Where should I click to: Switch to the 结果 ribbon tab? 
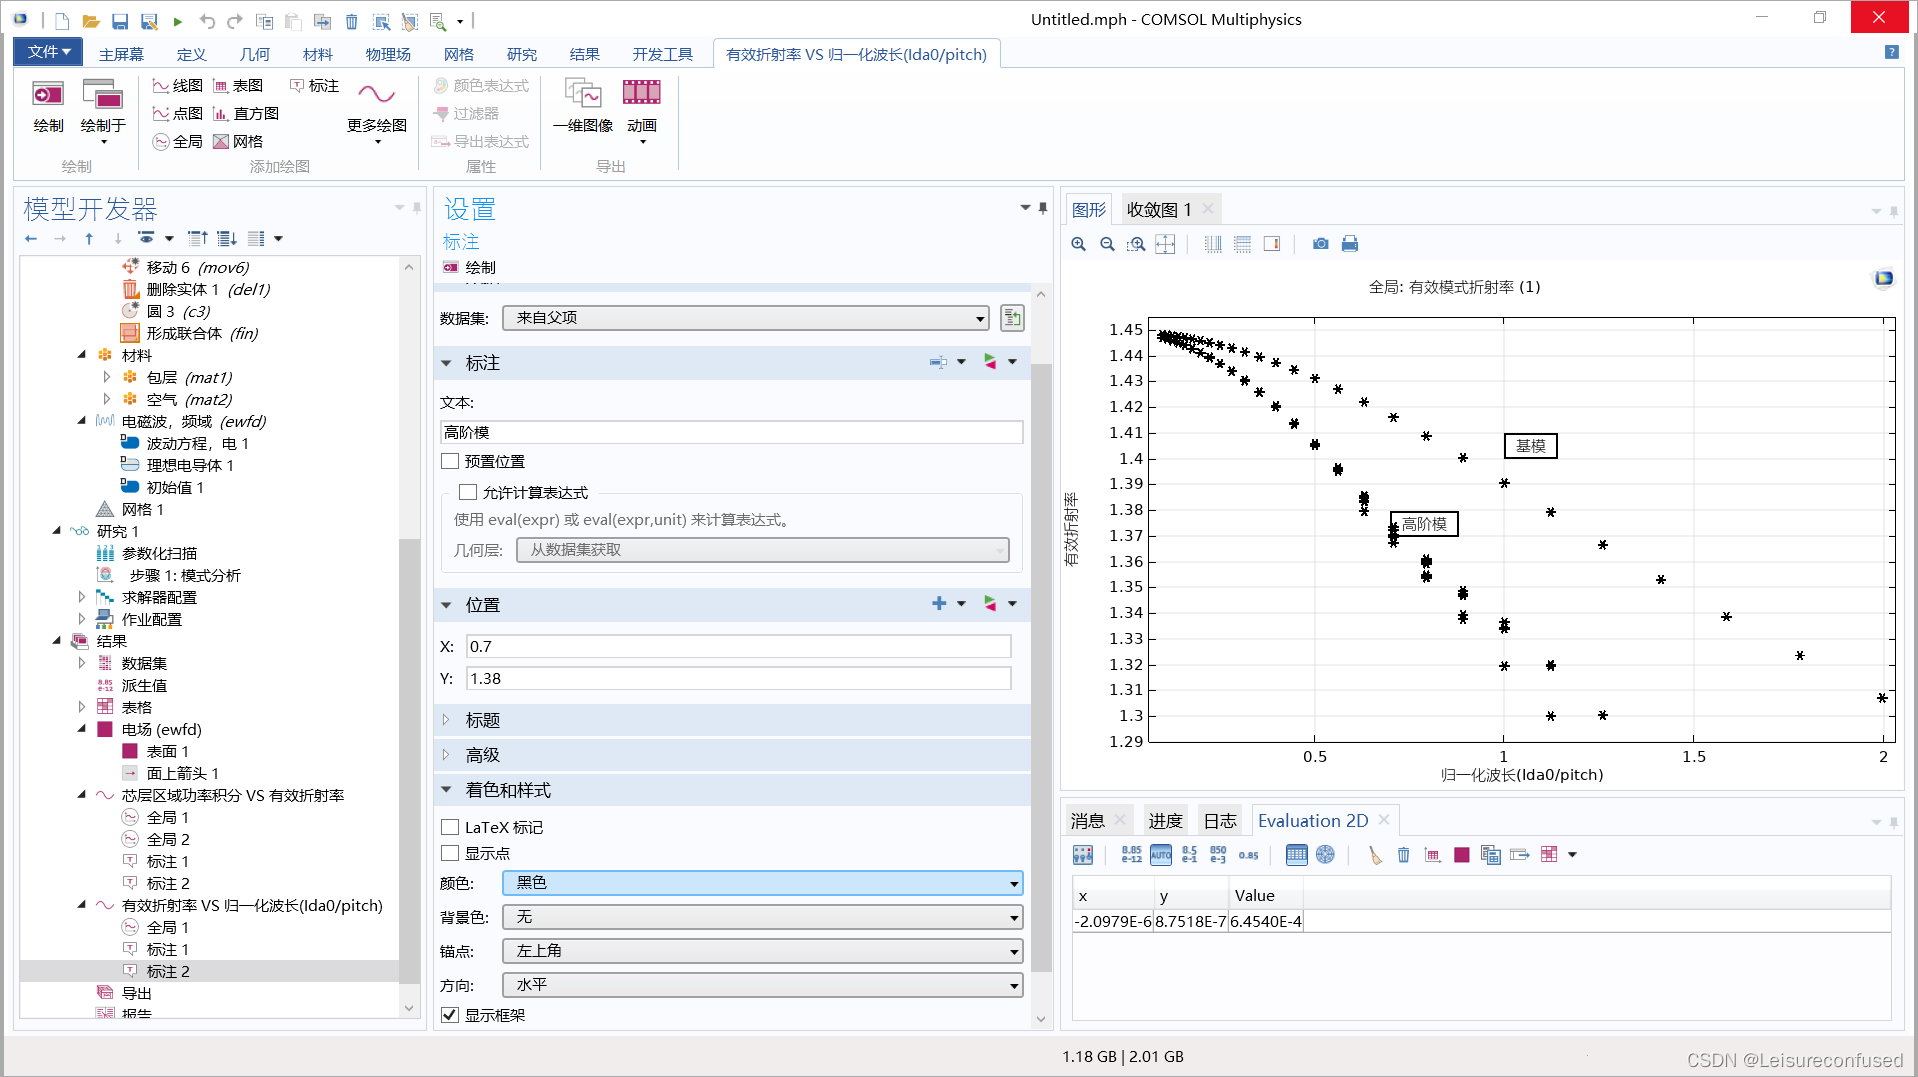(x=585, y=54)
